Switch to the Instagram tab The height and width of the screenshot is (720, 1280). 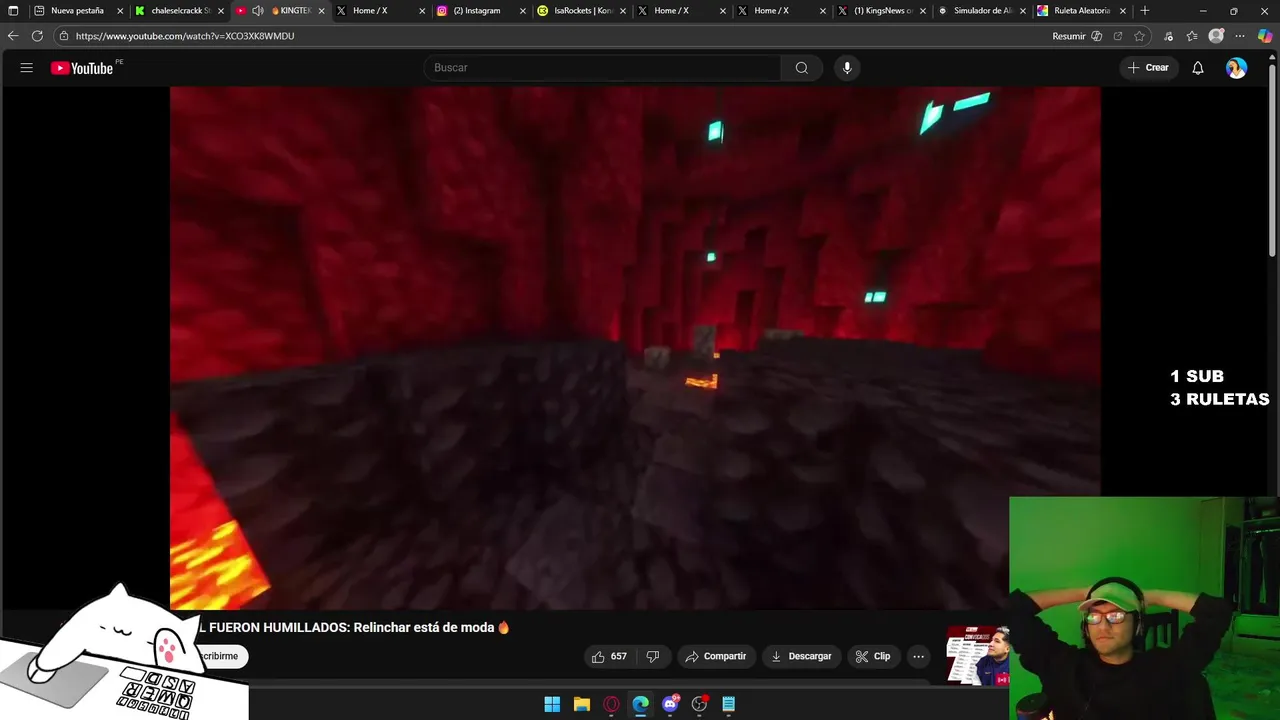point(480,11)
